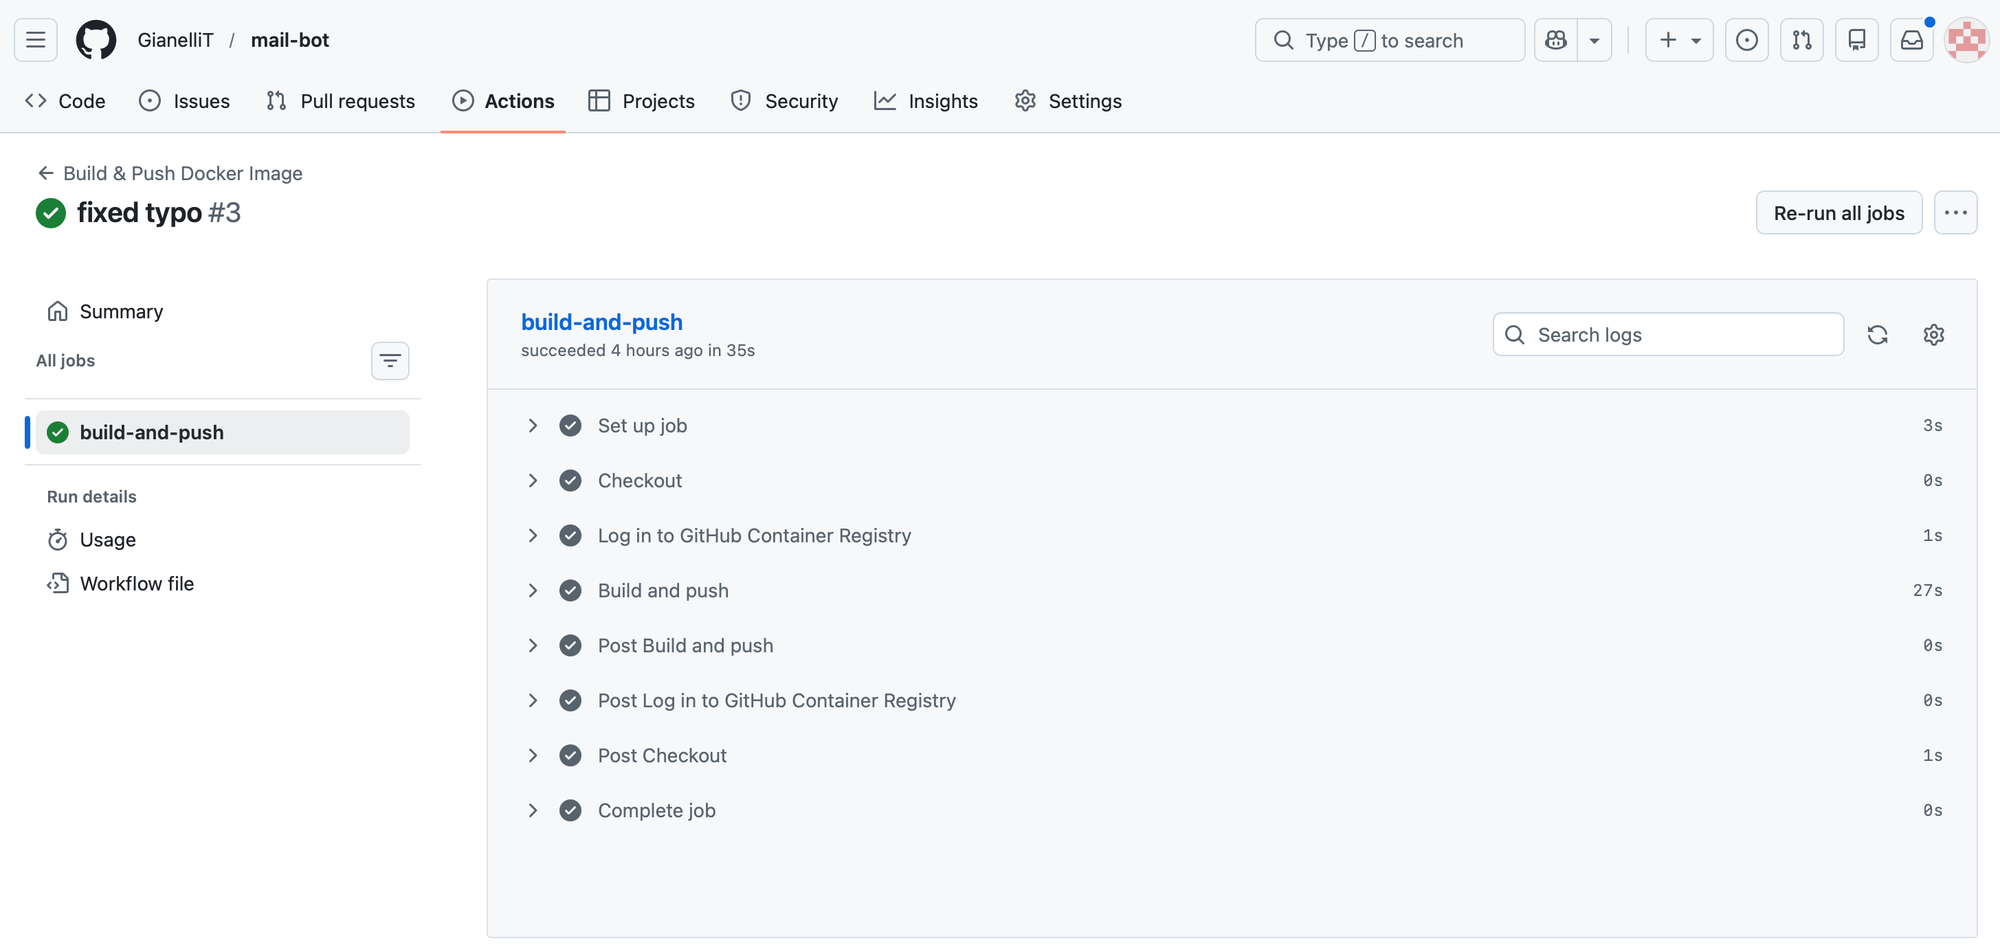The image size is (2000, 950).
Task: Switch to the Security tab
Action: coord(784,101)
